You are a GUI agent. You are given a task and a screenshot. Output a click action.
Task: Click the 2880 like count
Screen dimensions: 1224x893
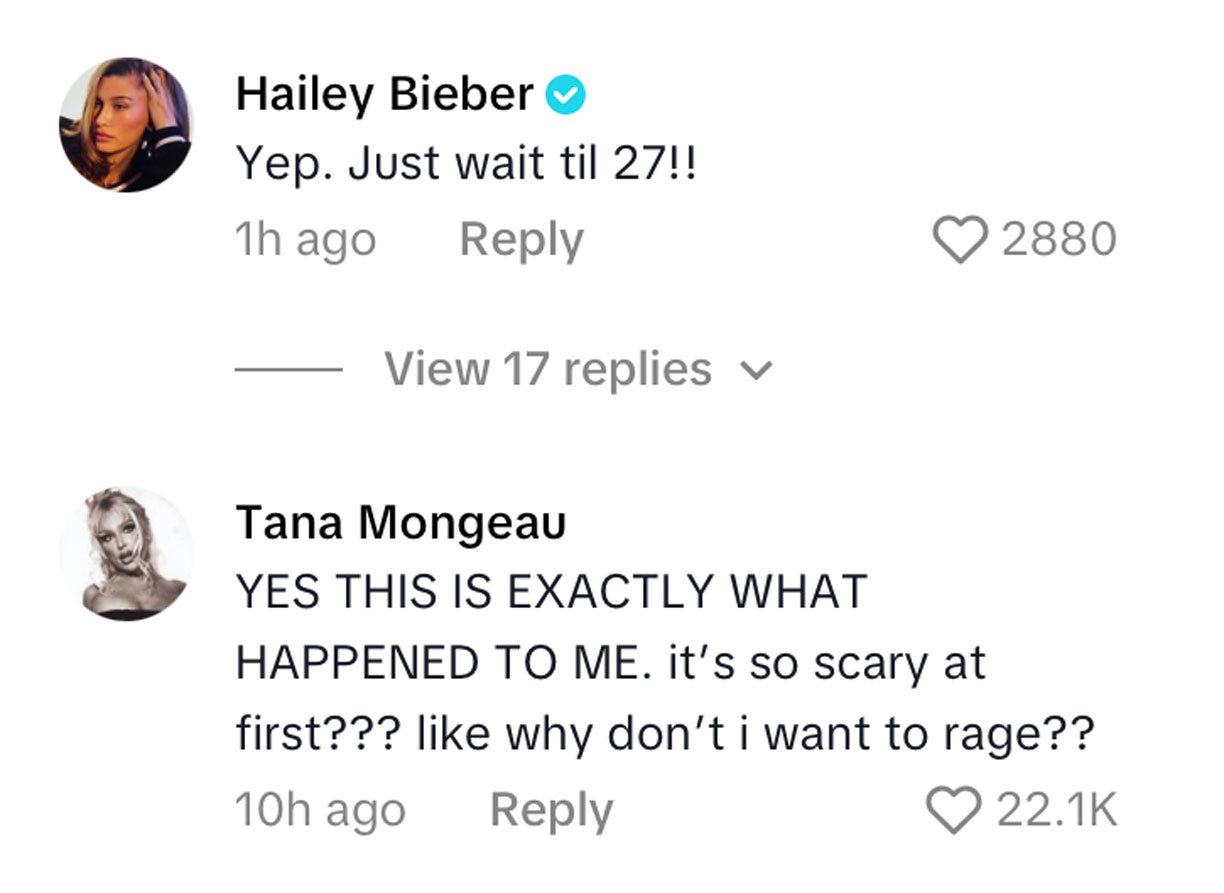tap(1060, 238)
